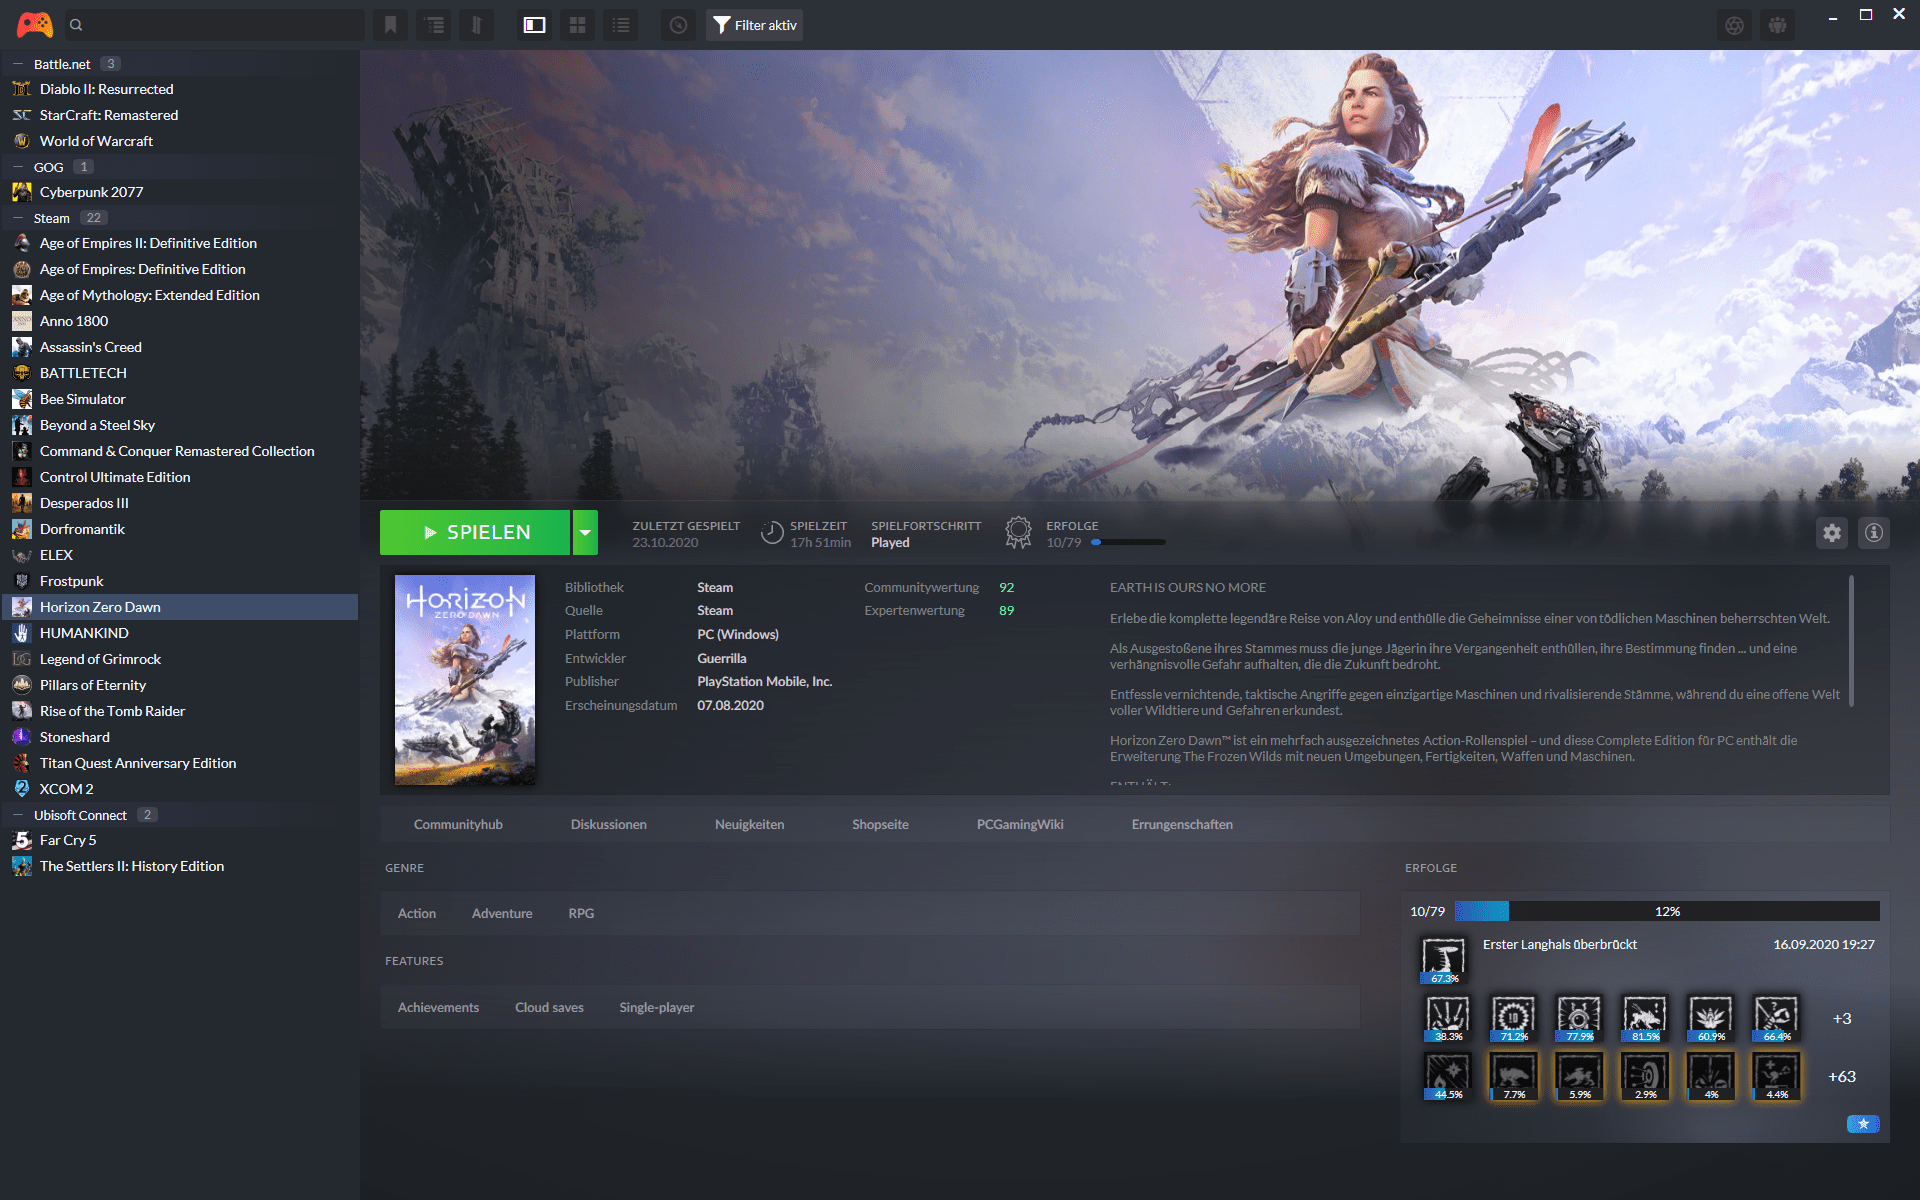Click the achievement progress bar under ERFOLGE 10/79

pyautogui.click(x=1128, y=542)
